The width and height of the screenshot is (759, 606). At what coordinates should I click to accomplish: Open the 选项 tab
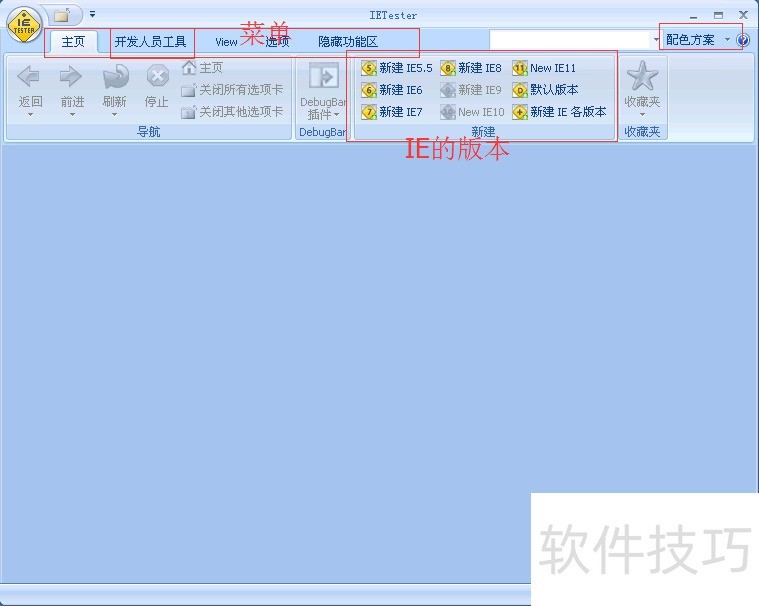tap(277, 42)
